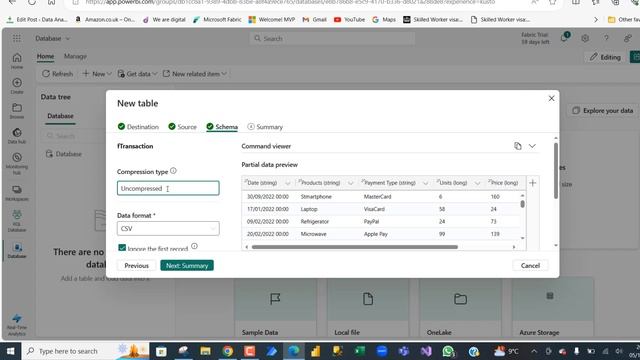Switch to the Manage tab
This screenshot has width=640, height=360.
coord(75,56)
